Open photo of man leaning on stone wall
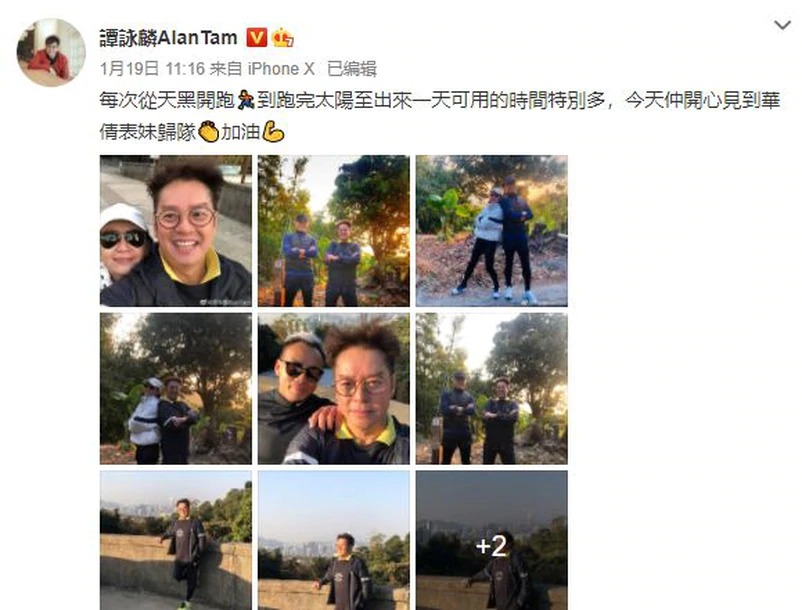This screenshot has width=802, height=610. tap(176, 540)
